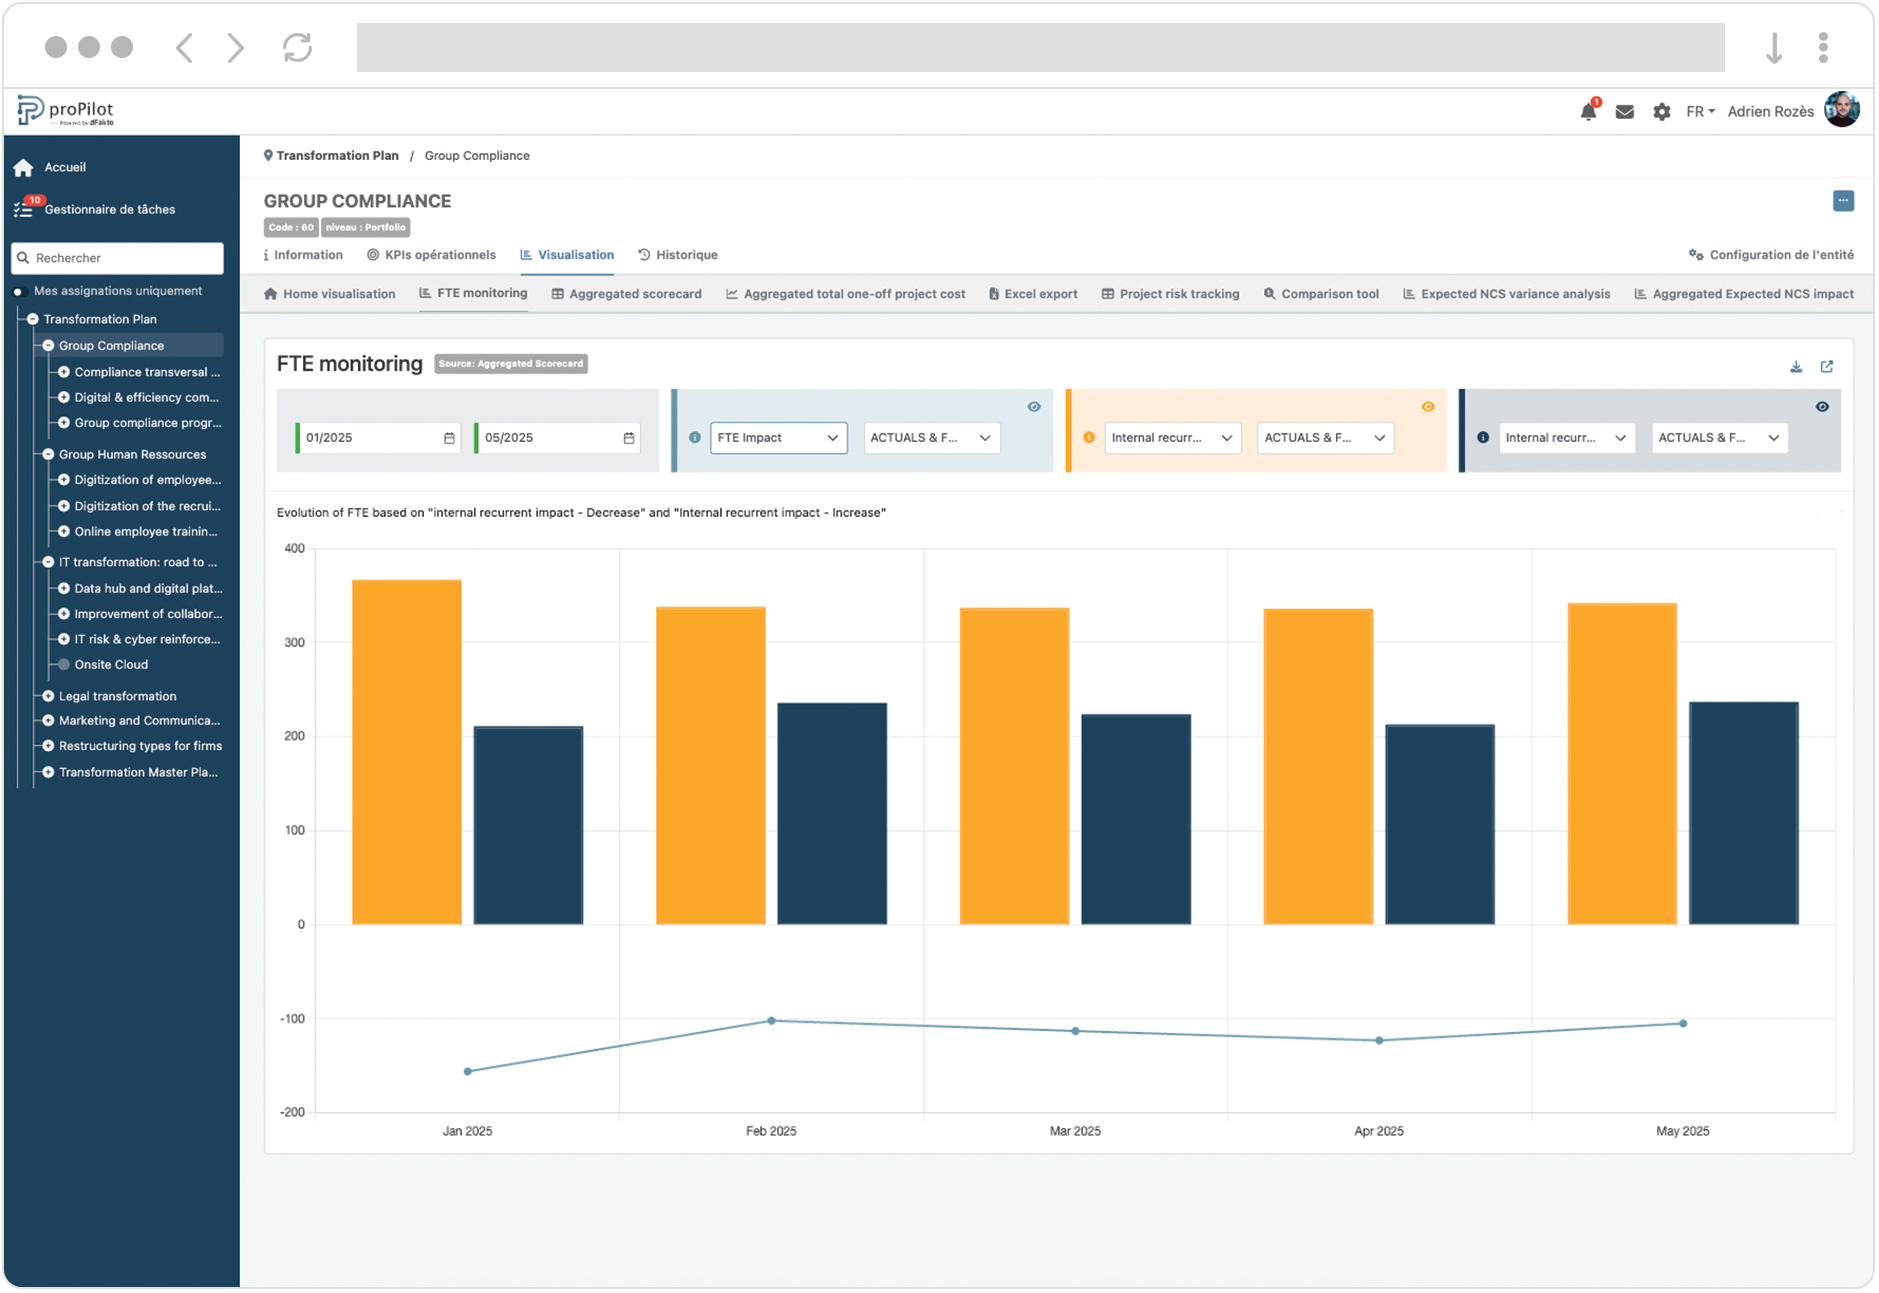Click the browser reload icon
This screenshot has height=1293, width=1879.
(297, 47)
